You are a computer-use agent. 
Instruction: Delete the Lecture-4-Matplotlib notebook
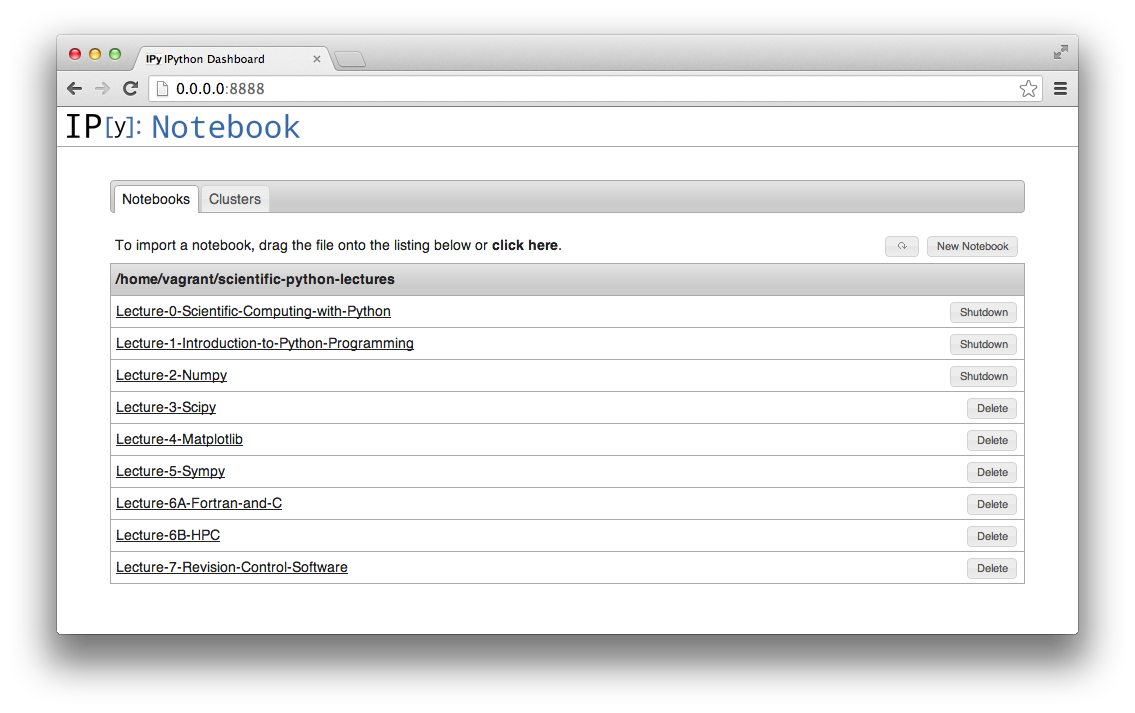pyautogui.click(x=992, y=440)
